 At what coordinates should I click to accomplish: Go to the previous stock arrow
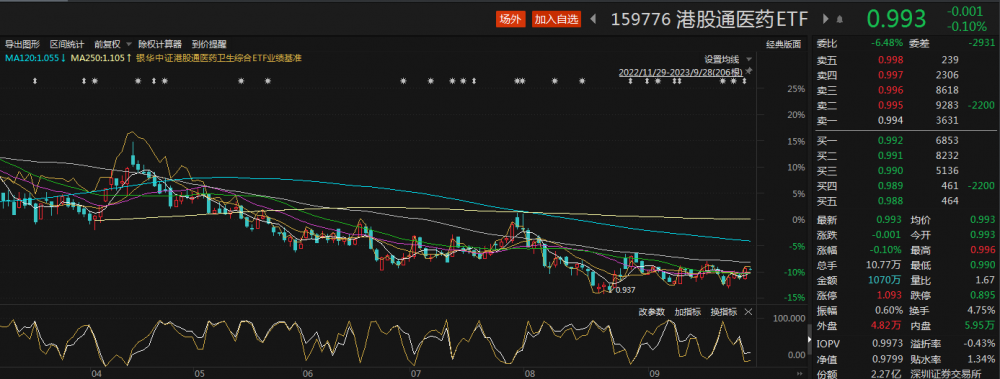(593, 19)
